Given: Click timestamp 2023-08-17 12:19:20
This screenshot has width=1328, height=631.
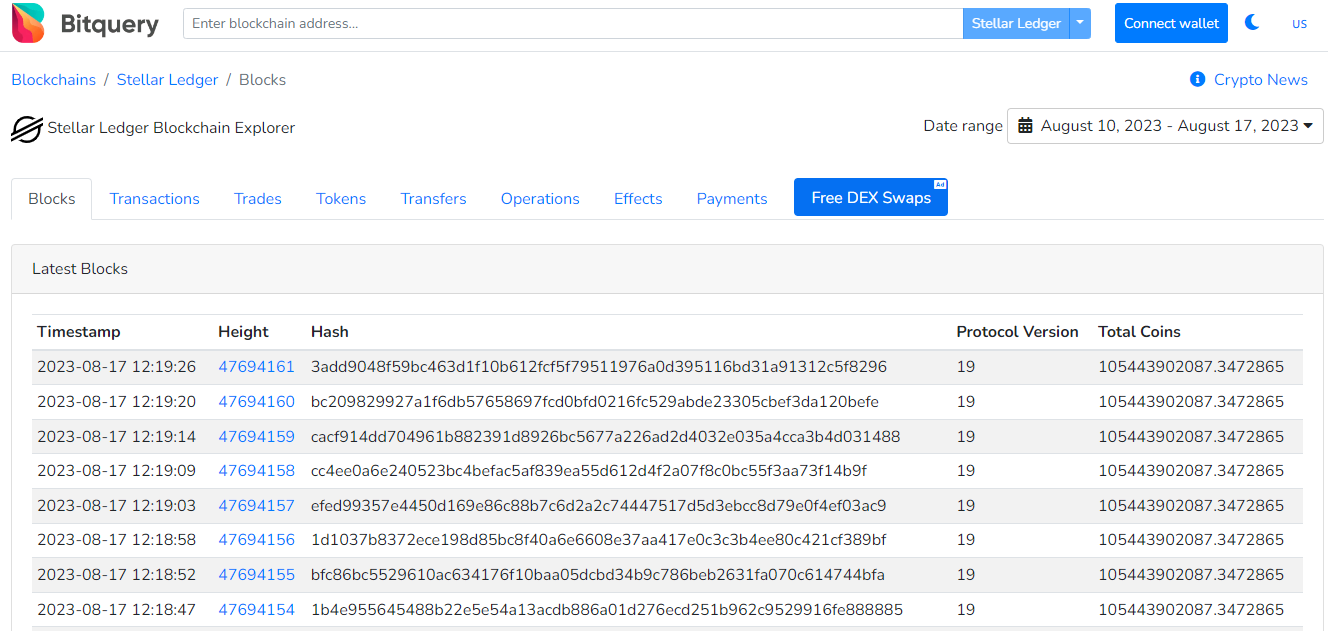Looking at the screenshot, I should tap(117, 402).
